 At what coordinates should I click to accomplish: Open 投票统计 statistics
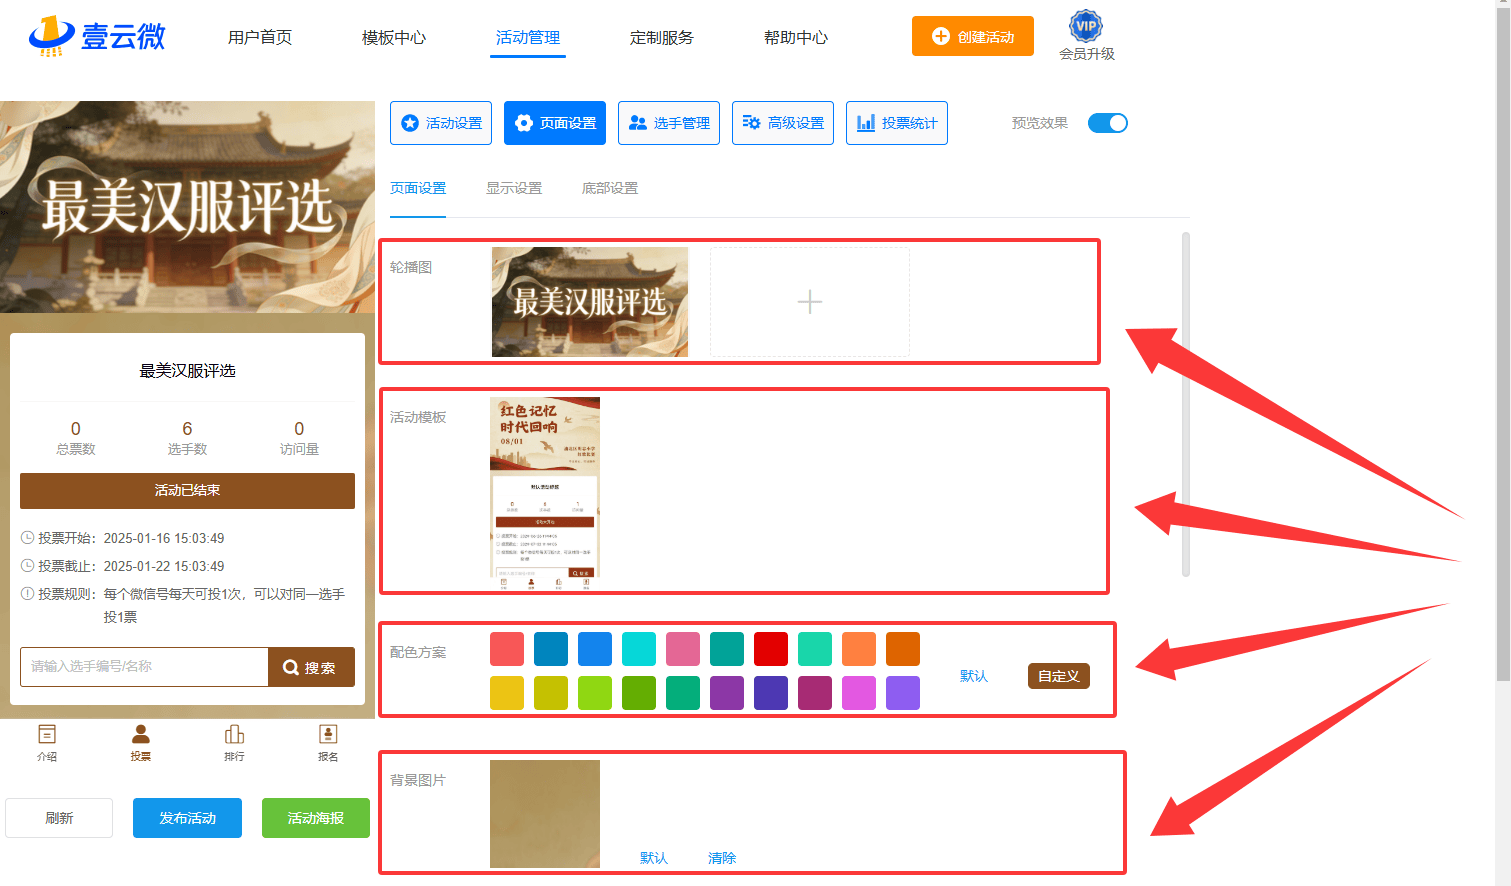coord(897,123)
